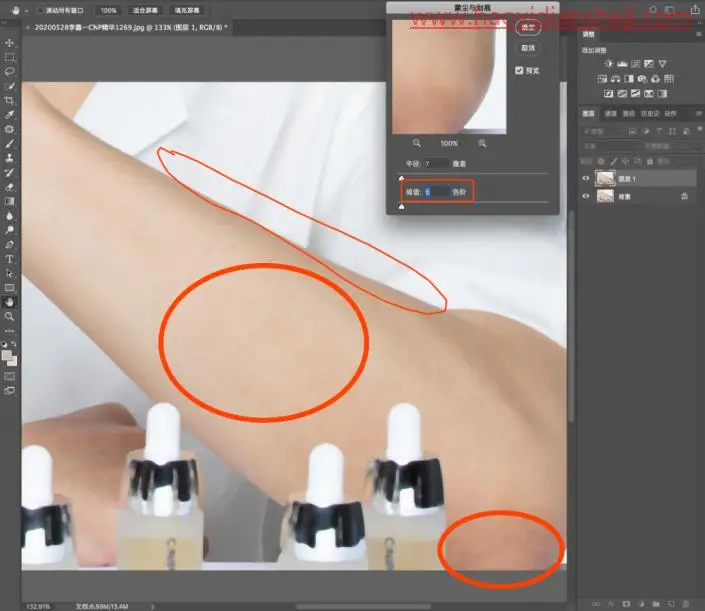This screenshot has height=611, width=705.
Task: Hide the 背景 layer with eye icon
Action: coord(585,196)
